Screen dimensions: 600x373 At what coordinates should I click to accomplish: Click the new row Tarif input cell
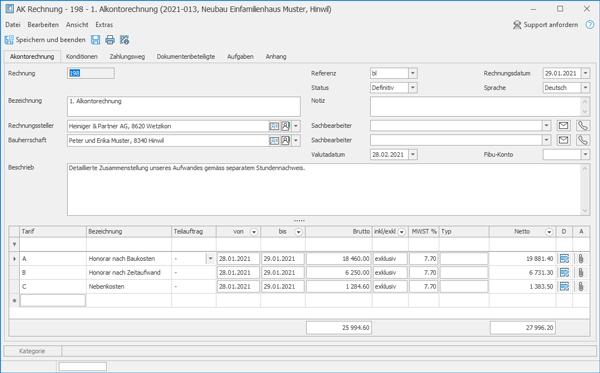(x=53, y=301)
